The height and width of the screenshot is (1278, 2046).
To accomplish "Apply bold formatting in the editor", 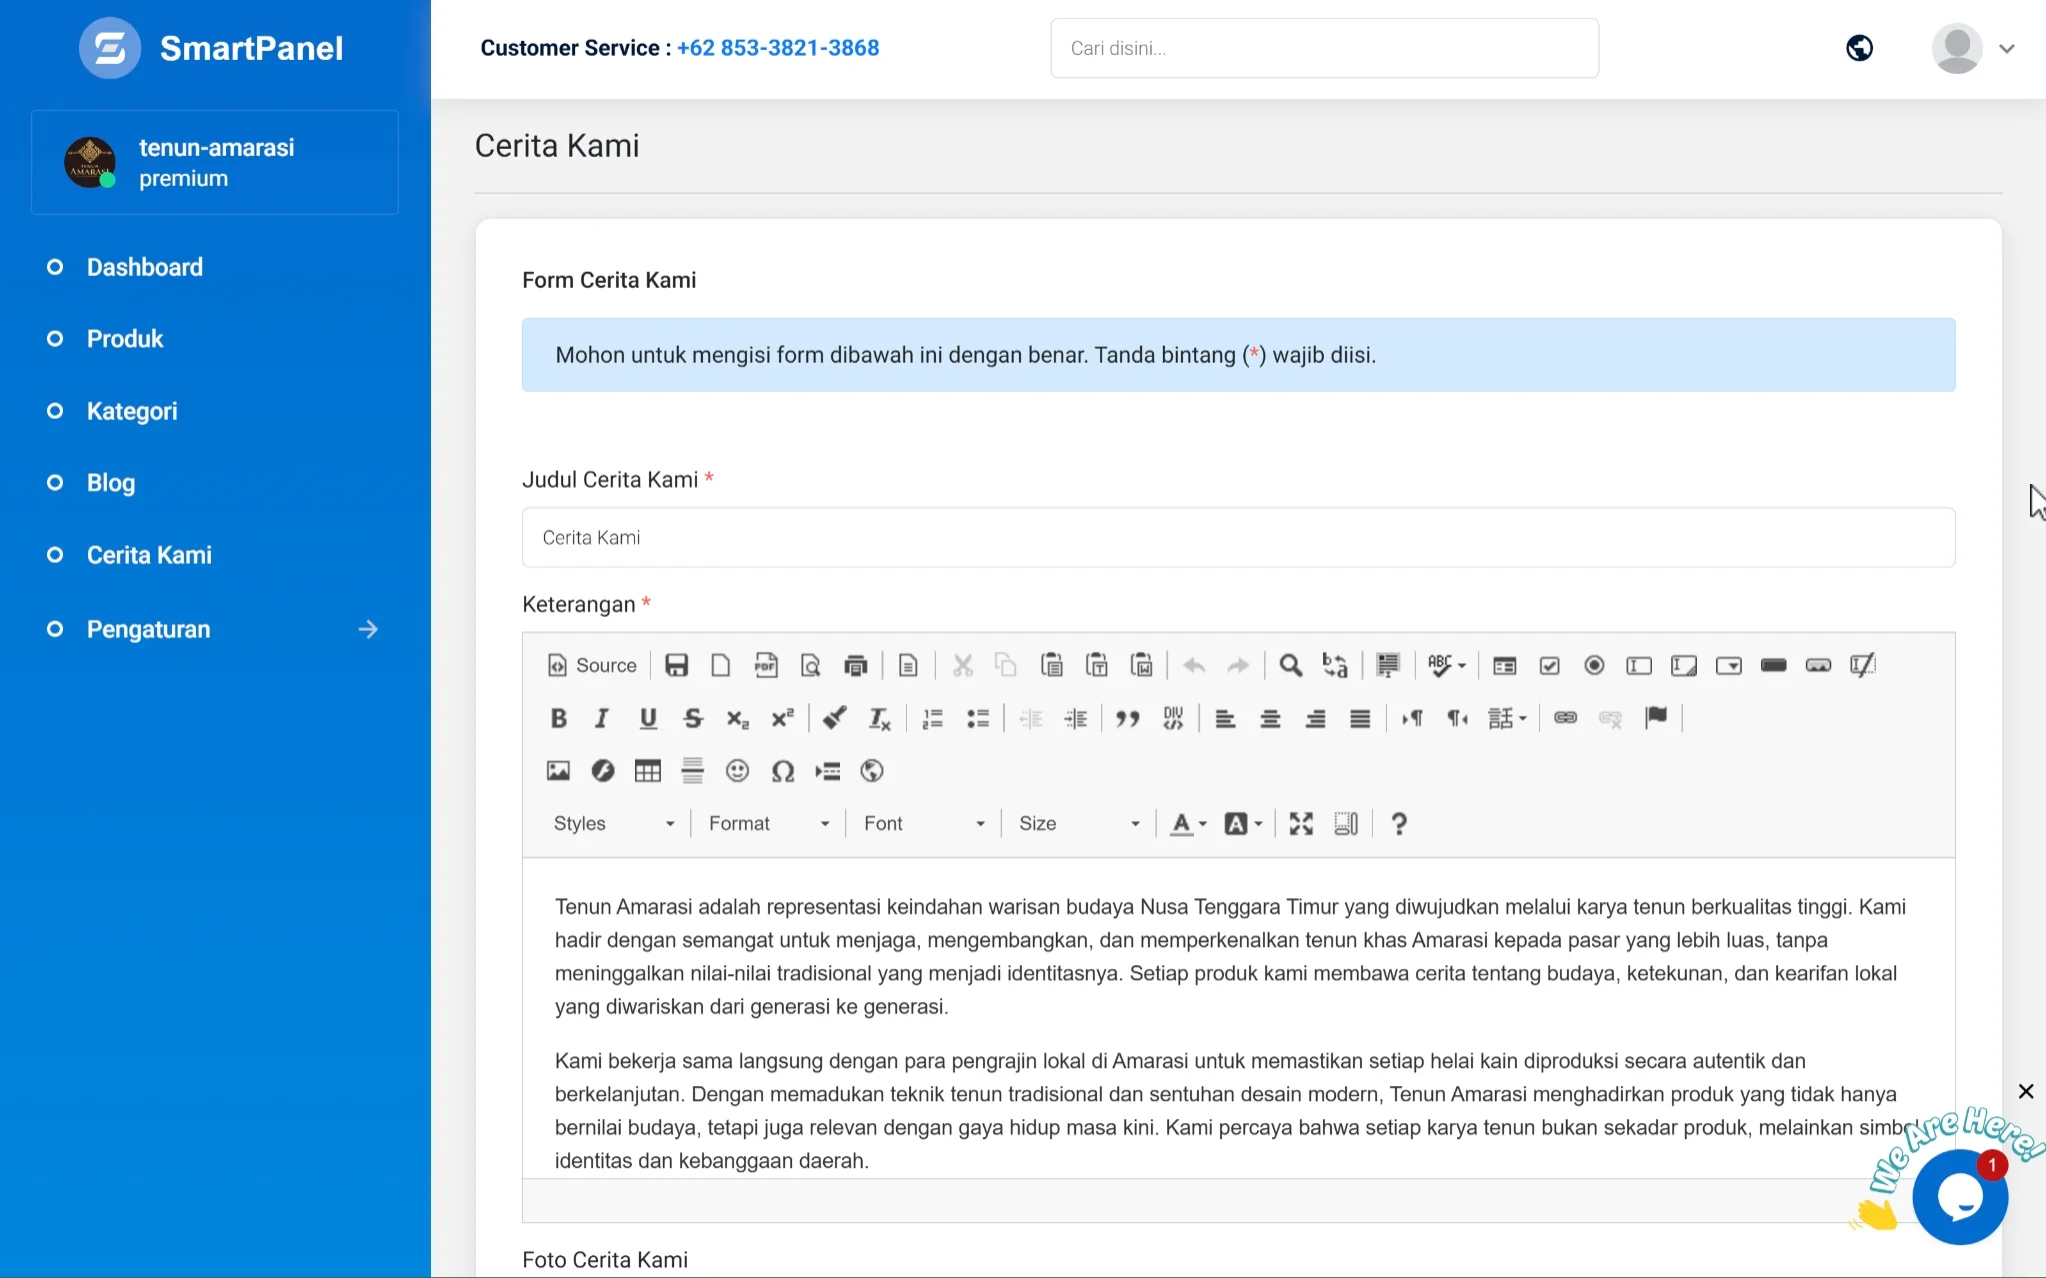I will [559, 718].
